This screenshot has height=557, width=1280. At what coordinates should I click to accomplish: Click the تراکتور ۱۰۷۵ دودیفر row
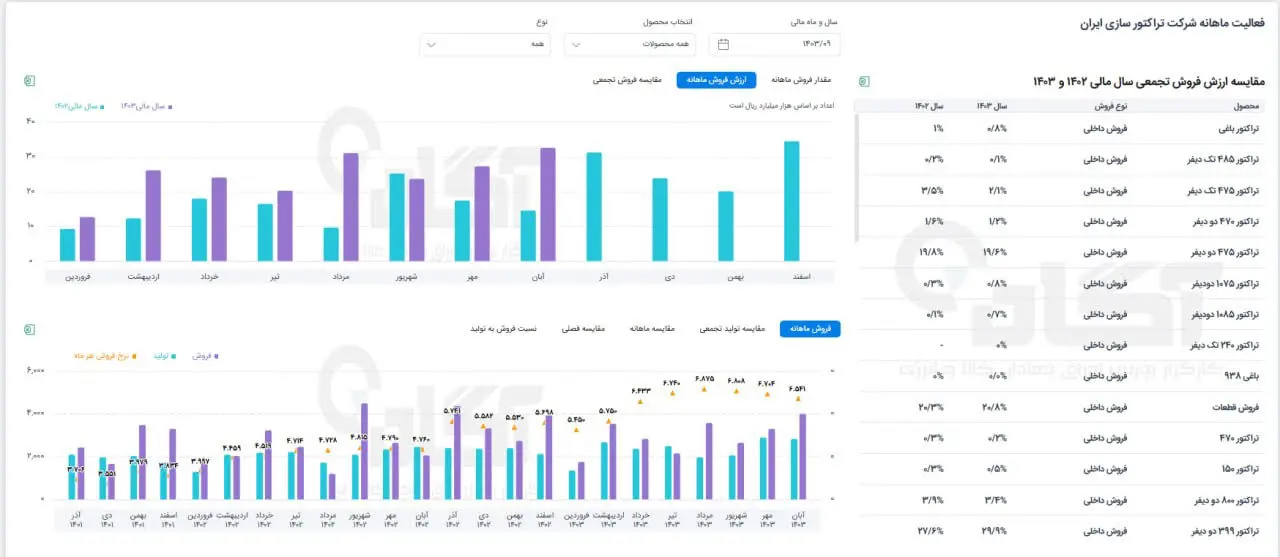[x=1063, y=284]
